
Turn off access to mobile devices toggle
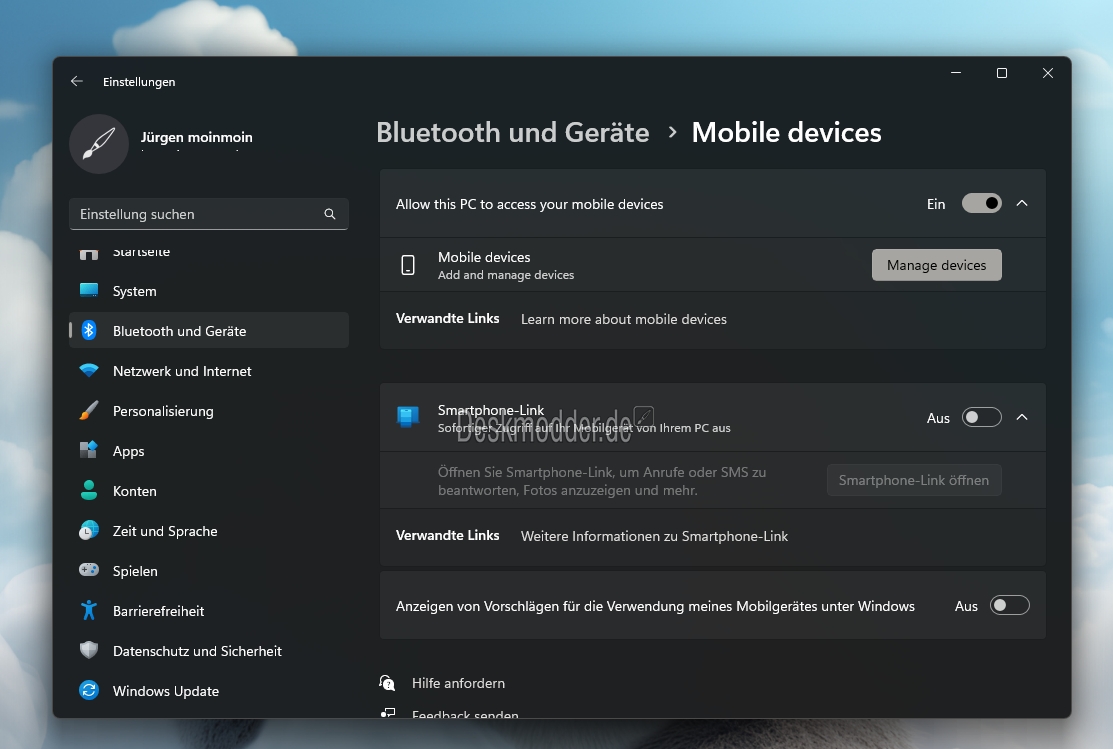coord(982,204)
